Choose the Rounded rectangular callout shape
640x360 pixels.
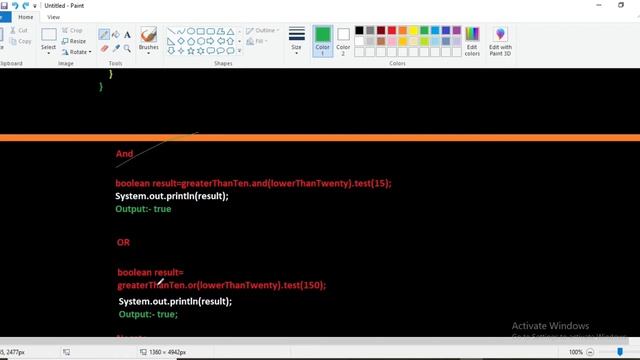pos(211,51)
